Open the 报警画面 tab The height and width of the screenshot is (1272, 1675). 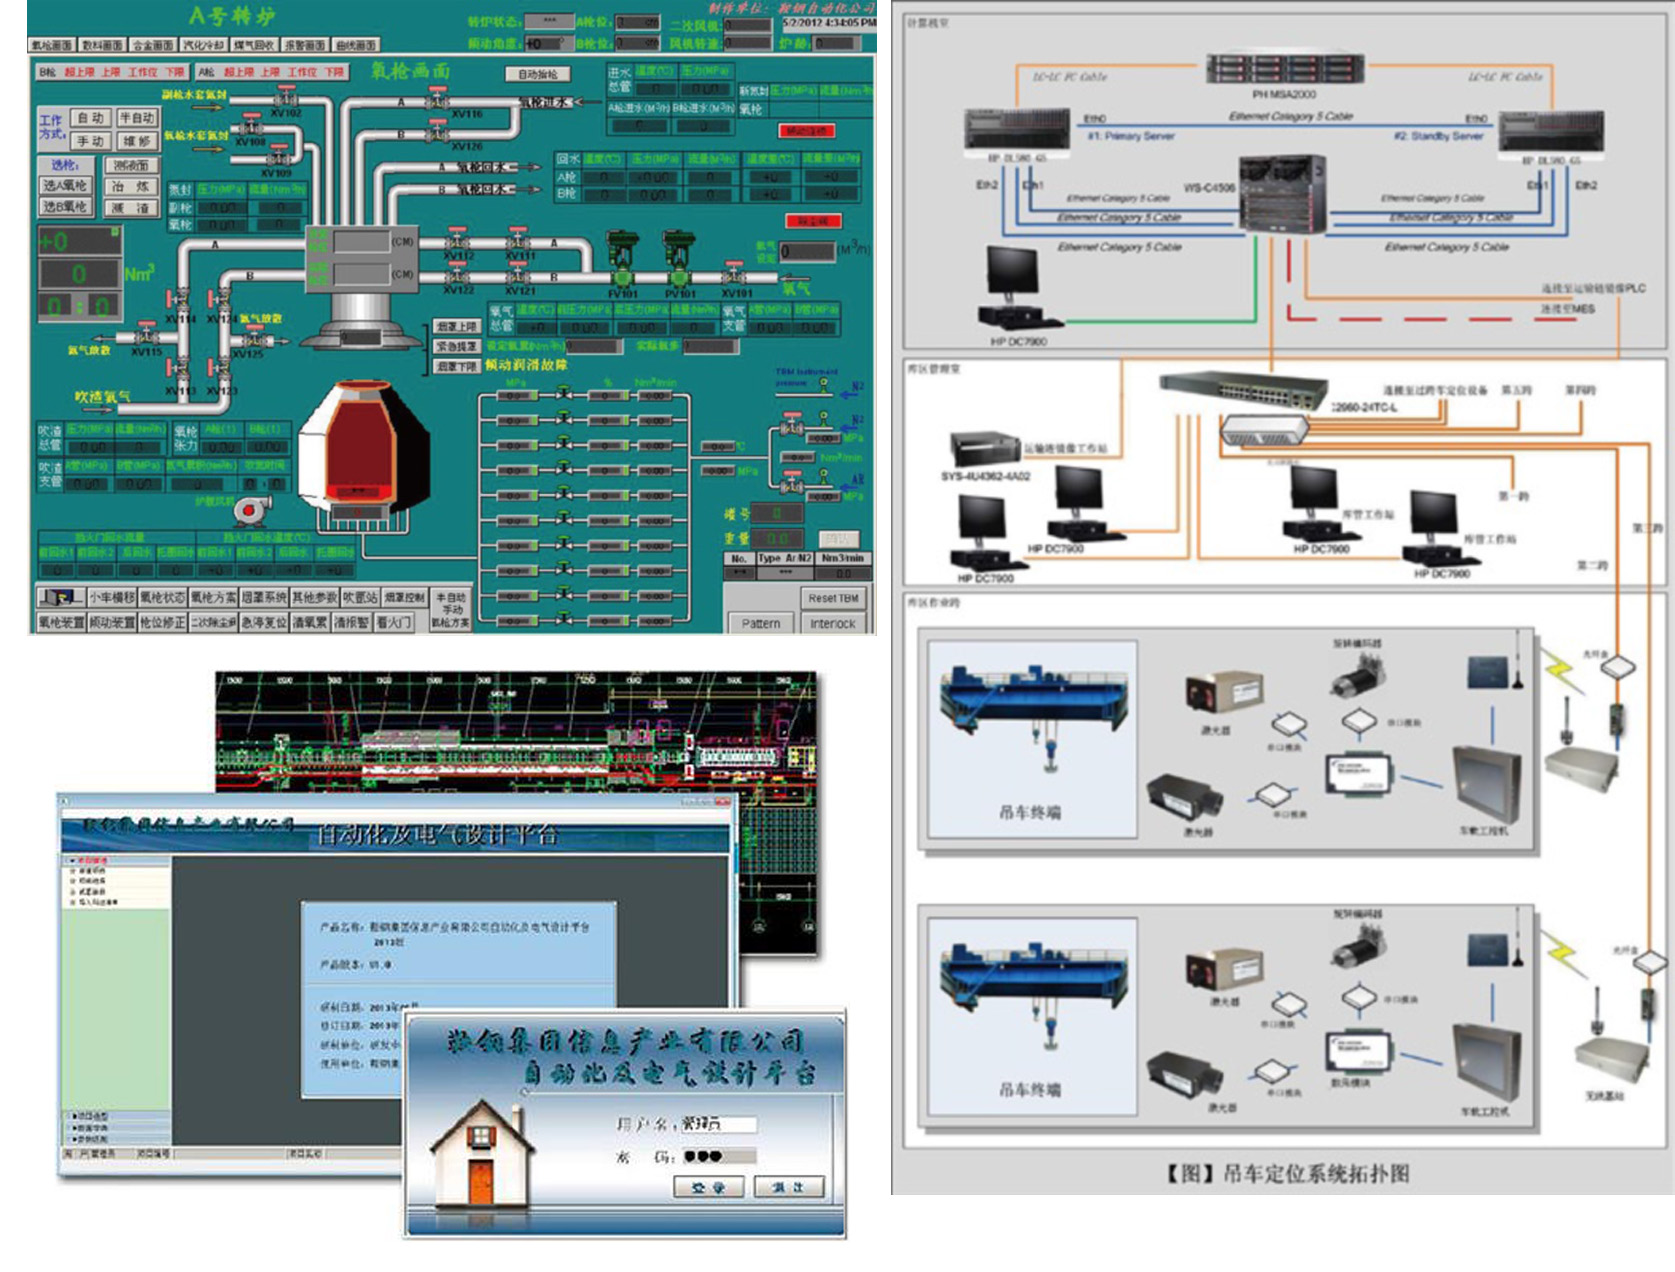tap(304, 45)
